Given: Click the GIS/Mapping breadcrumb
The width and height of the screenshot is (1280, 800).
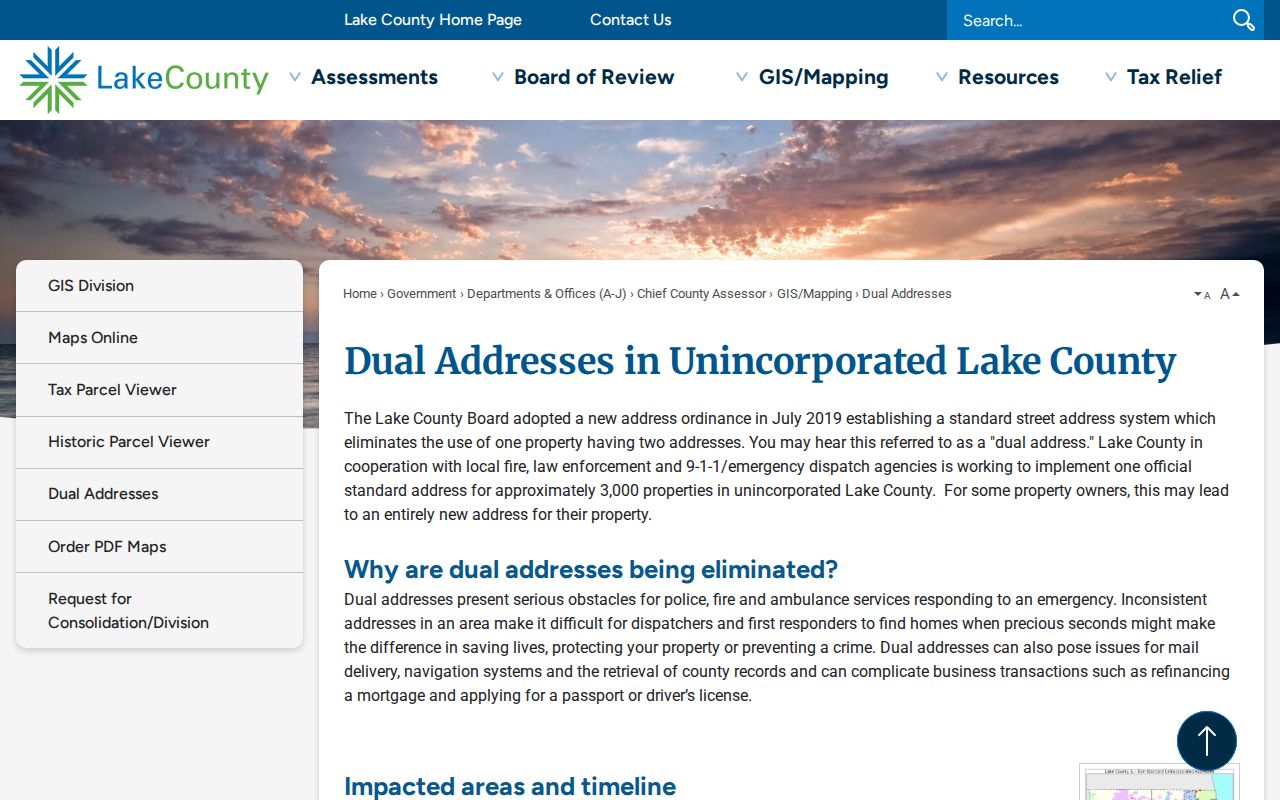Looking at the screenshot, I should point(815,294).
